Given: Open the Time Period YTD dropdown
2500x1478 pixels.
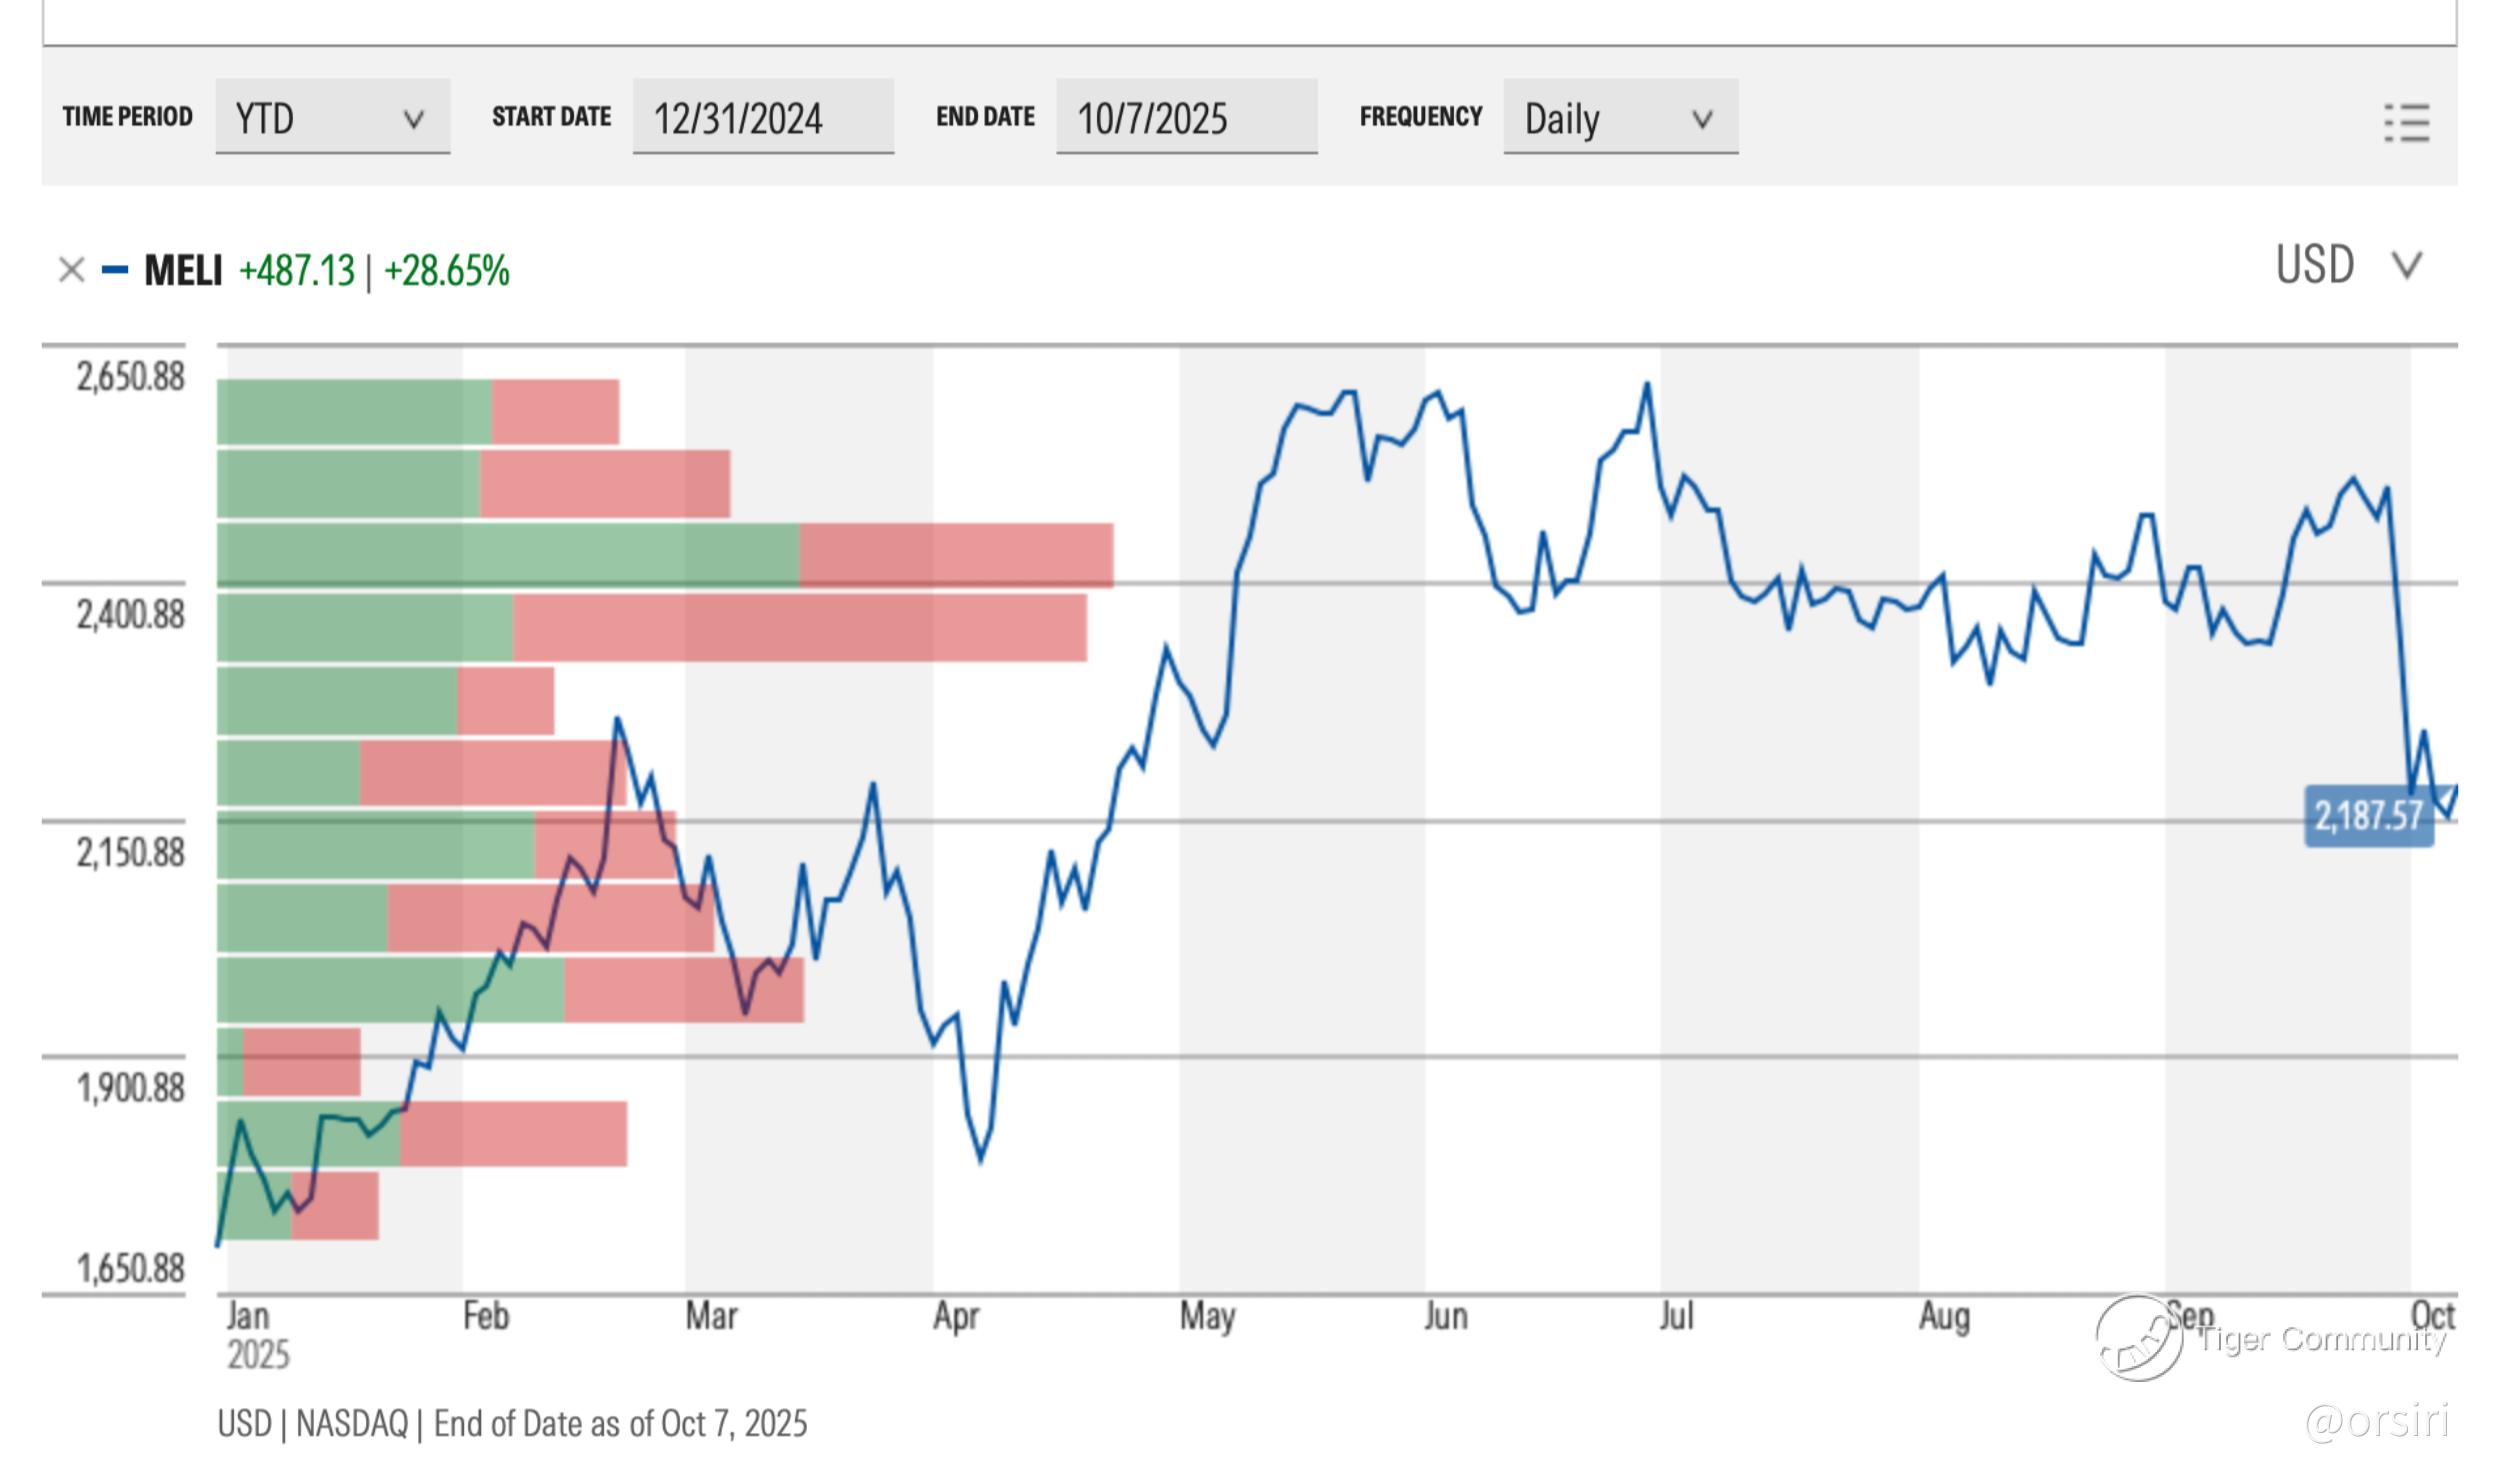Looking at the screenshot, I should (x=332, y=118).
